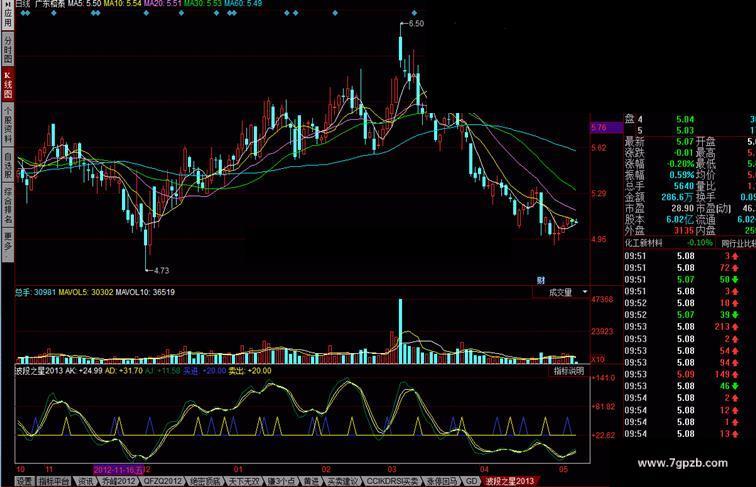Select the GD indicator tab
The height and width of the screenshot is (487, 756).
471,481
